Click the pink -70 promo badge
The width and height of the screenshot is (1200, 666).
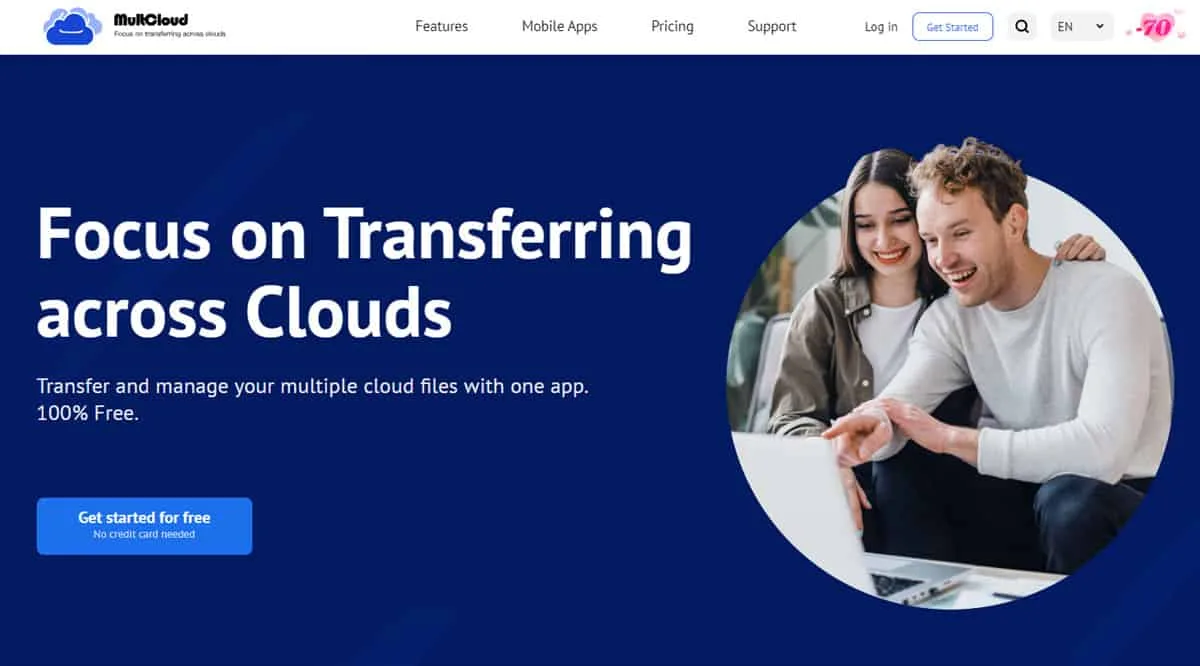point(1154,27)
